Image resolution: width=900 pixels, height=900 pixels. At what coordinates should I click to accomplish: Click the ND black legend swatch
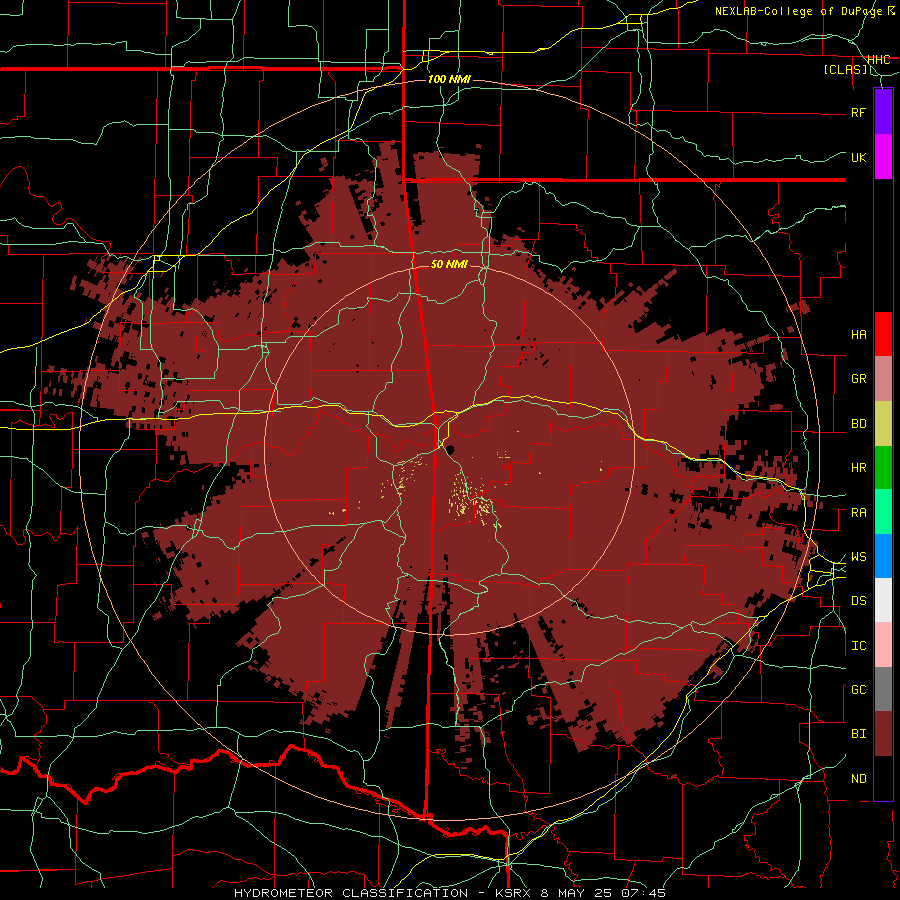click(883, 778)
